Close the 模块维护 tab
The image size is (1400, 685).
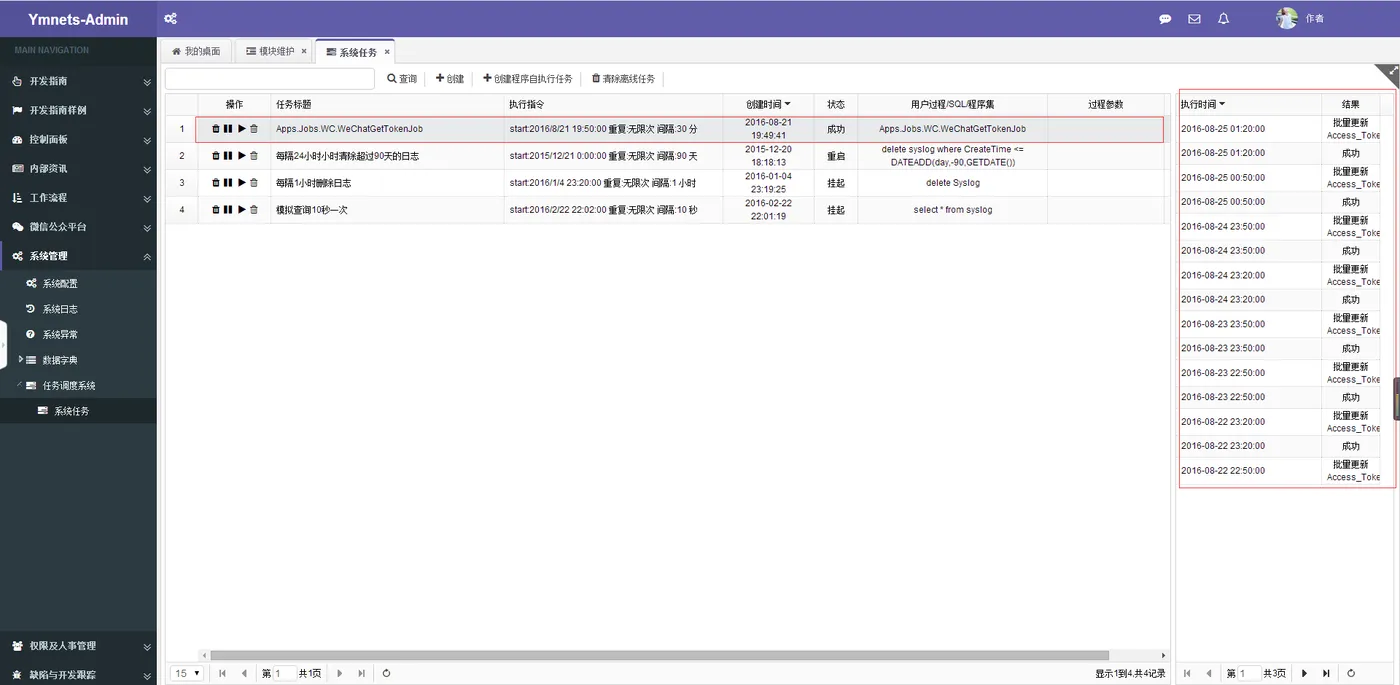tap(303, 51)
